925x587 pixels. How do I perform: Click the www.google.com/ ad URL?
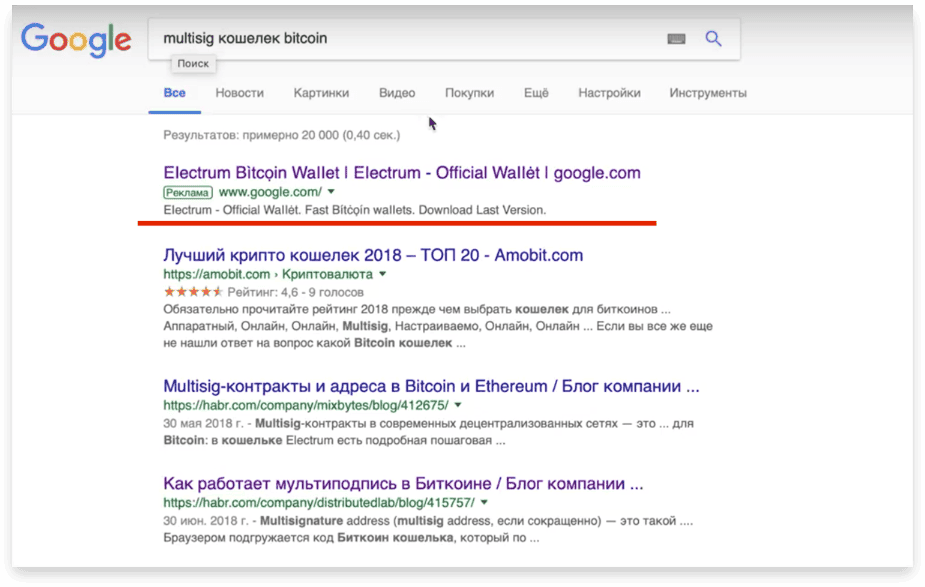tap(270, 192)
